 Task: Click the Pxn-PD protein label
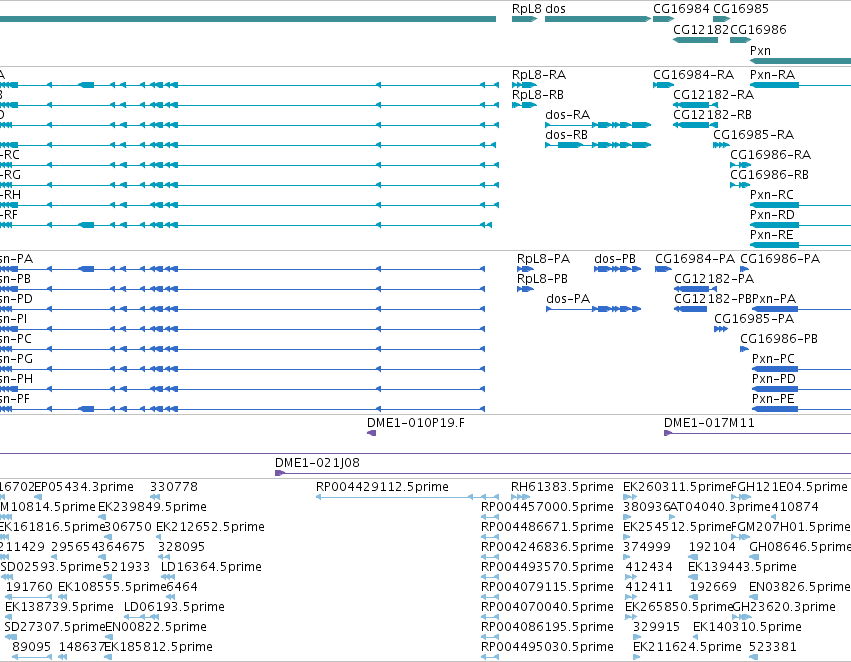click(x=774, y=379)
